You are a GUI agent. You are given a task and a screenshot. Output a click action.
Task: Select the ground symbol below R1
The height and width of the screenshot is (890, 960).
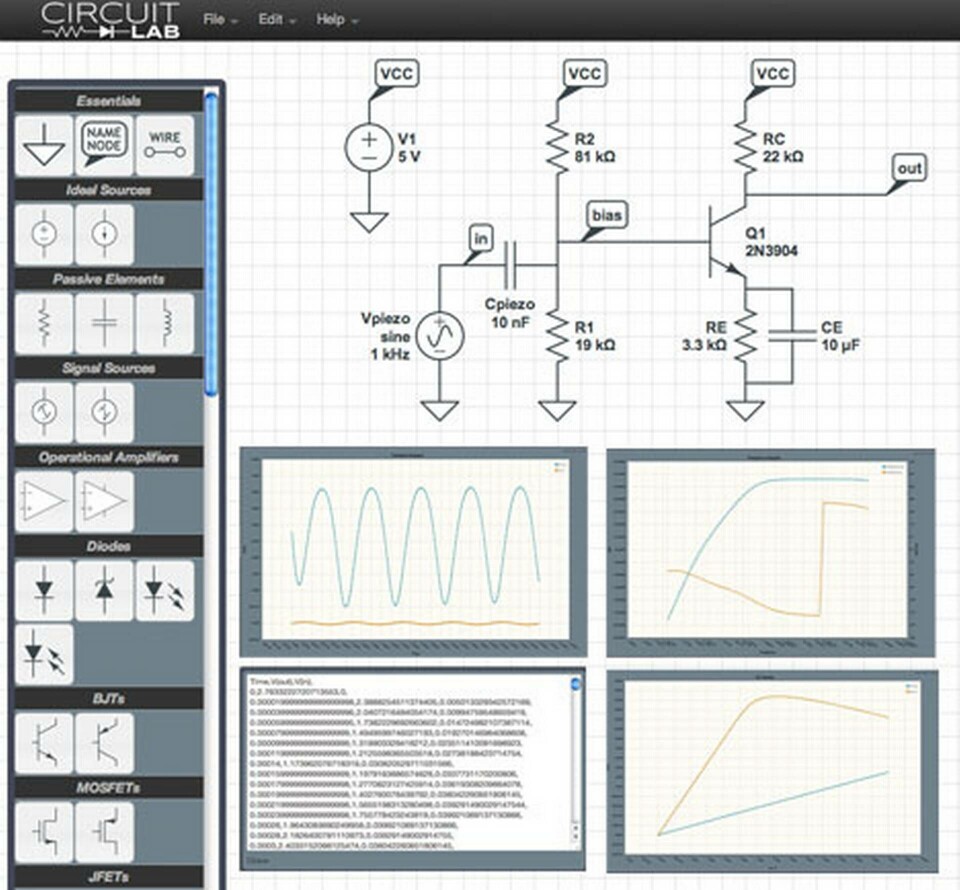tap(557, 410)
